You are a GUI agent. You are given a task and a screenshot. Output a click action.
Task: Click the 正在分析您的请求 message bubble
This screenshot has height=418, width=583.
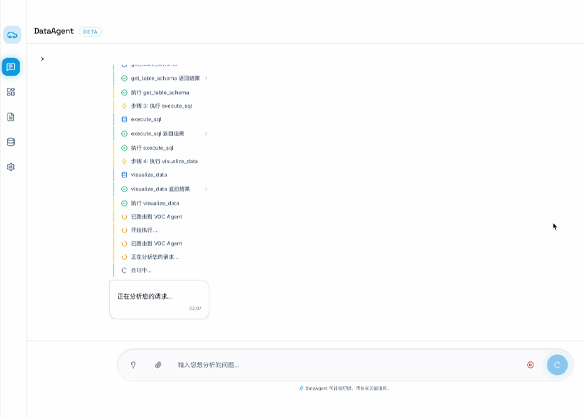tap(159, 300)
